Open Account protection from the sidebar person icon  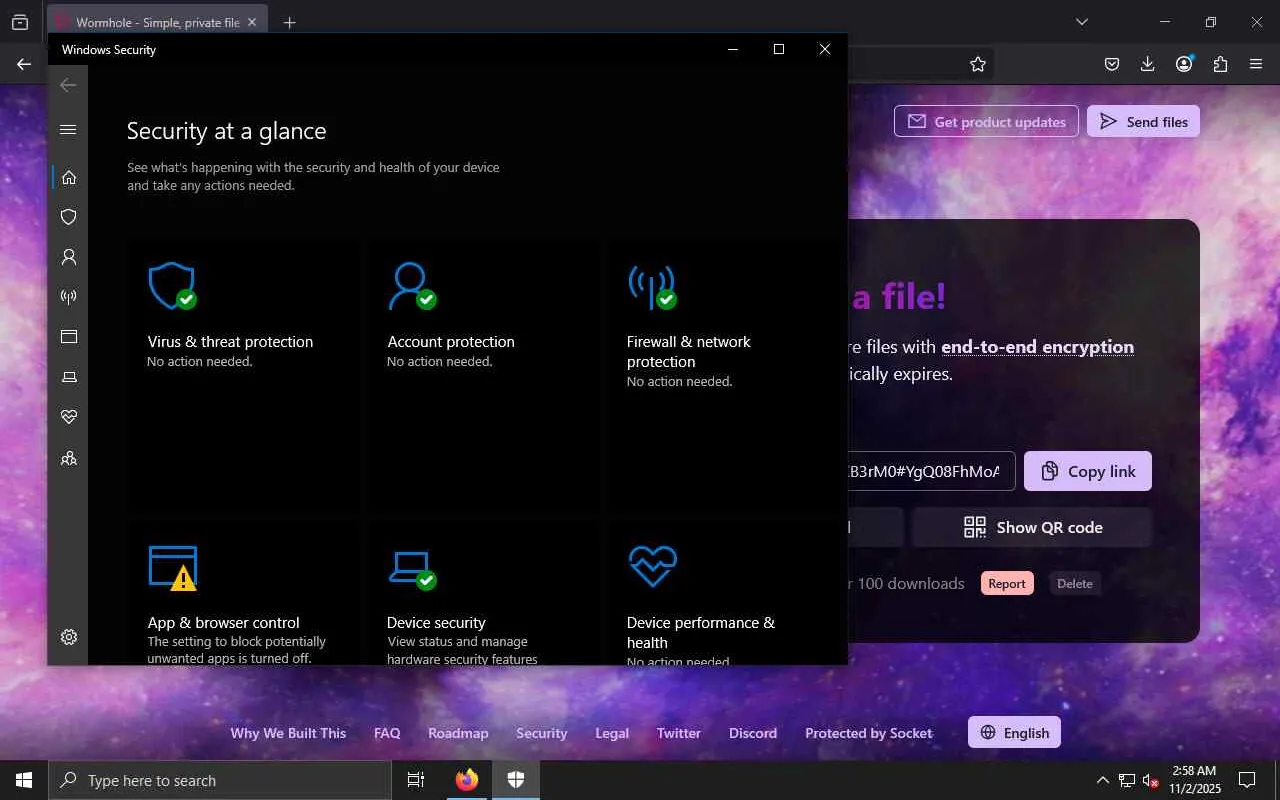(x=68, y=257)
